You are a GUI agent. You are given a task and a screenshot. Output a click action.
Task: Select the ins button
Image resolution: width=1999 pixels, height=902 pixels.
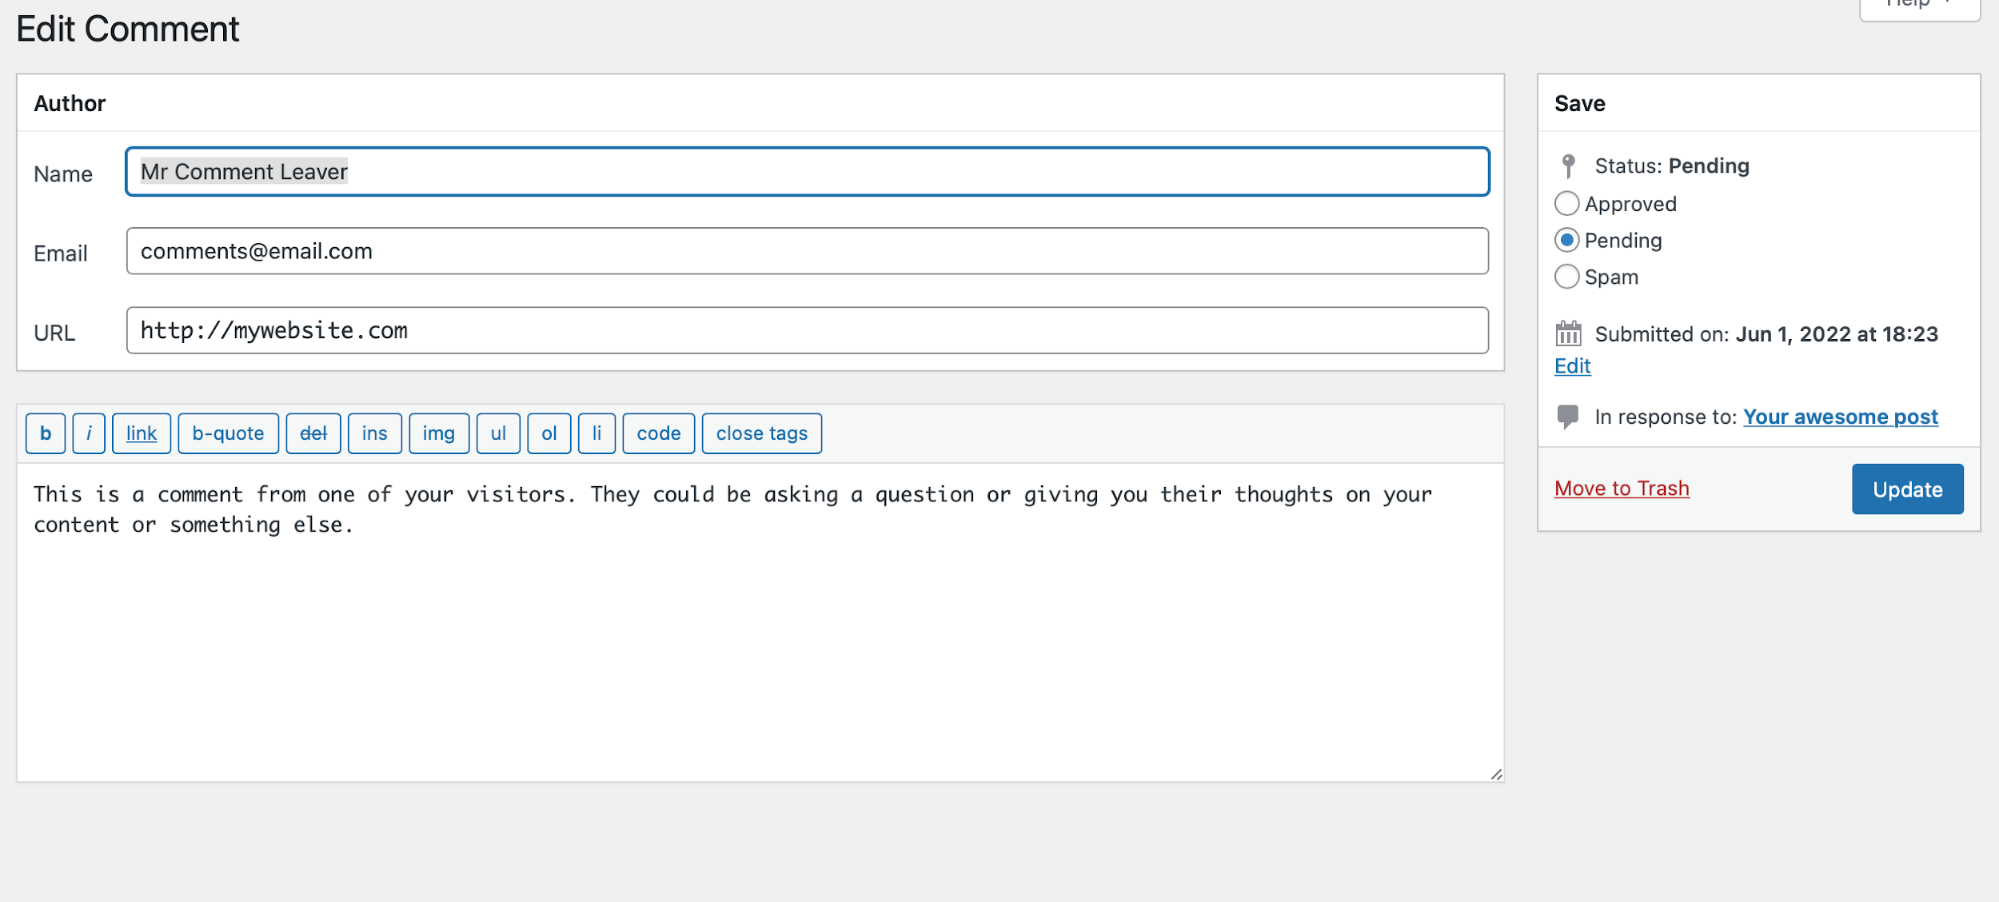(x=374, y=433)
